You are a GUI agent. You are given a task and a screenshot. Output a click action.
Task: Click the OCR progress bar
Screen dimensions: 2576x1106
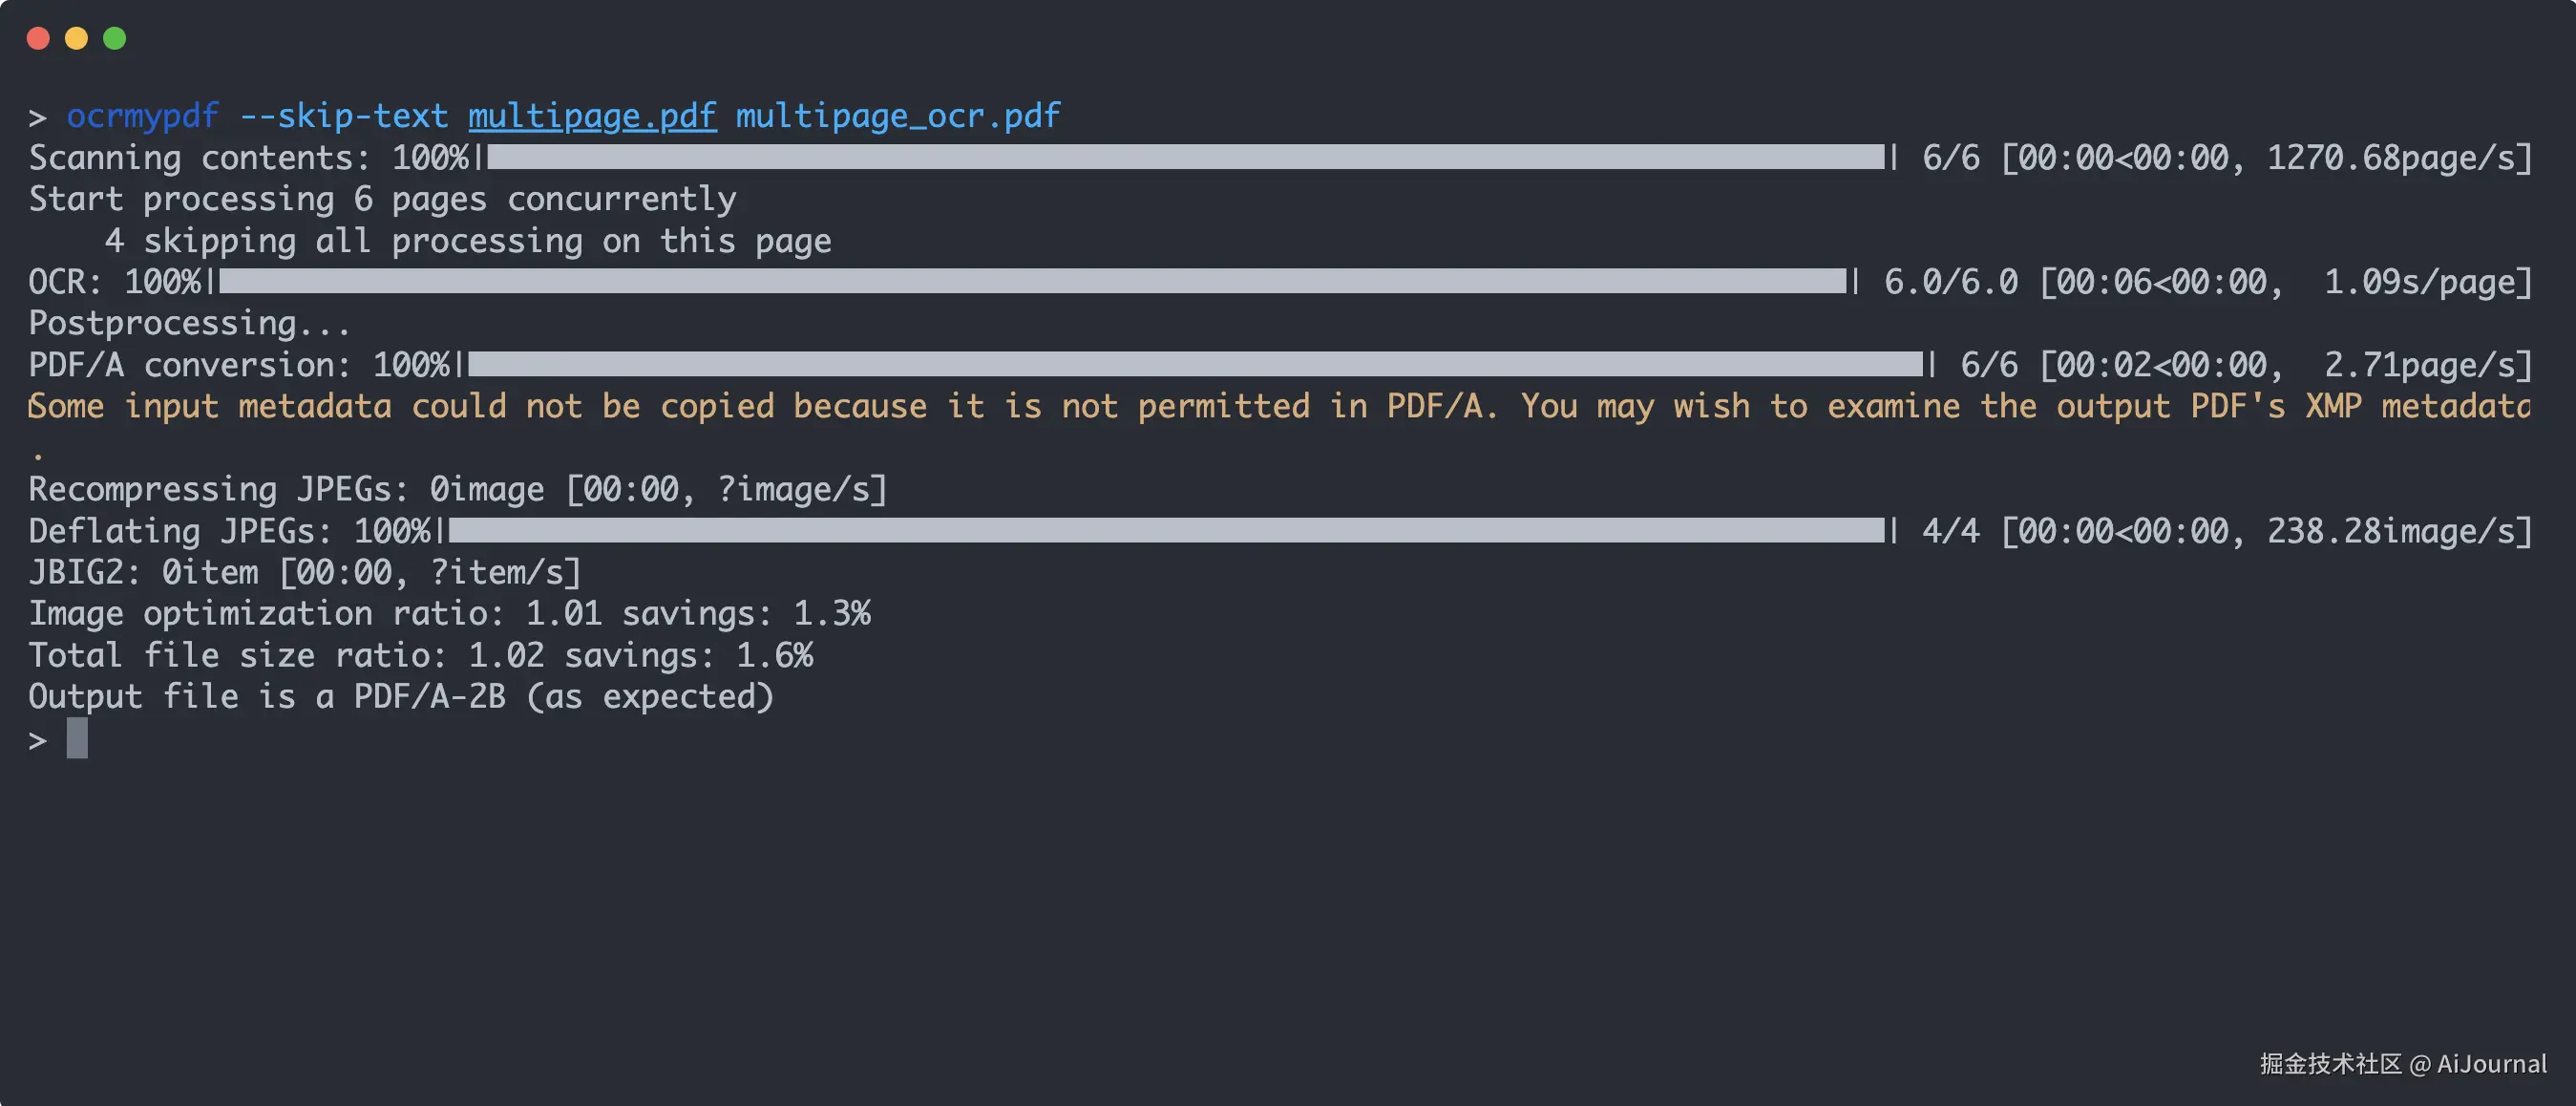click(x=1030, y=281)
